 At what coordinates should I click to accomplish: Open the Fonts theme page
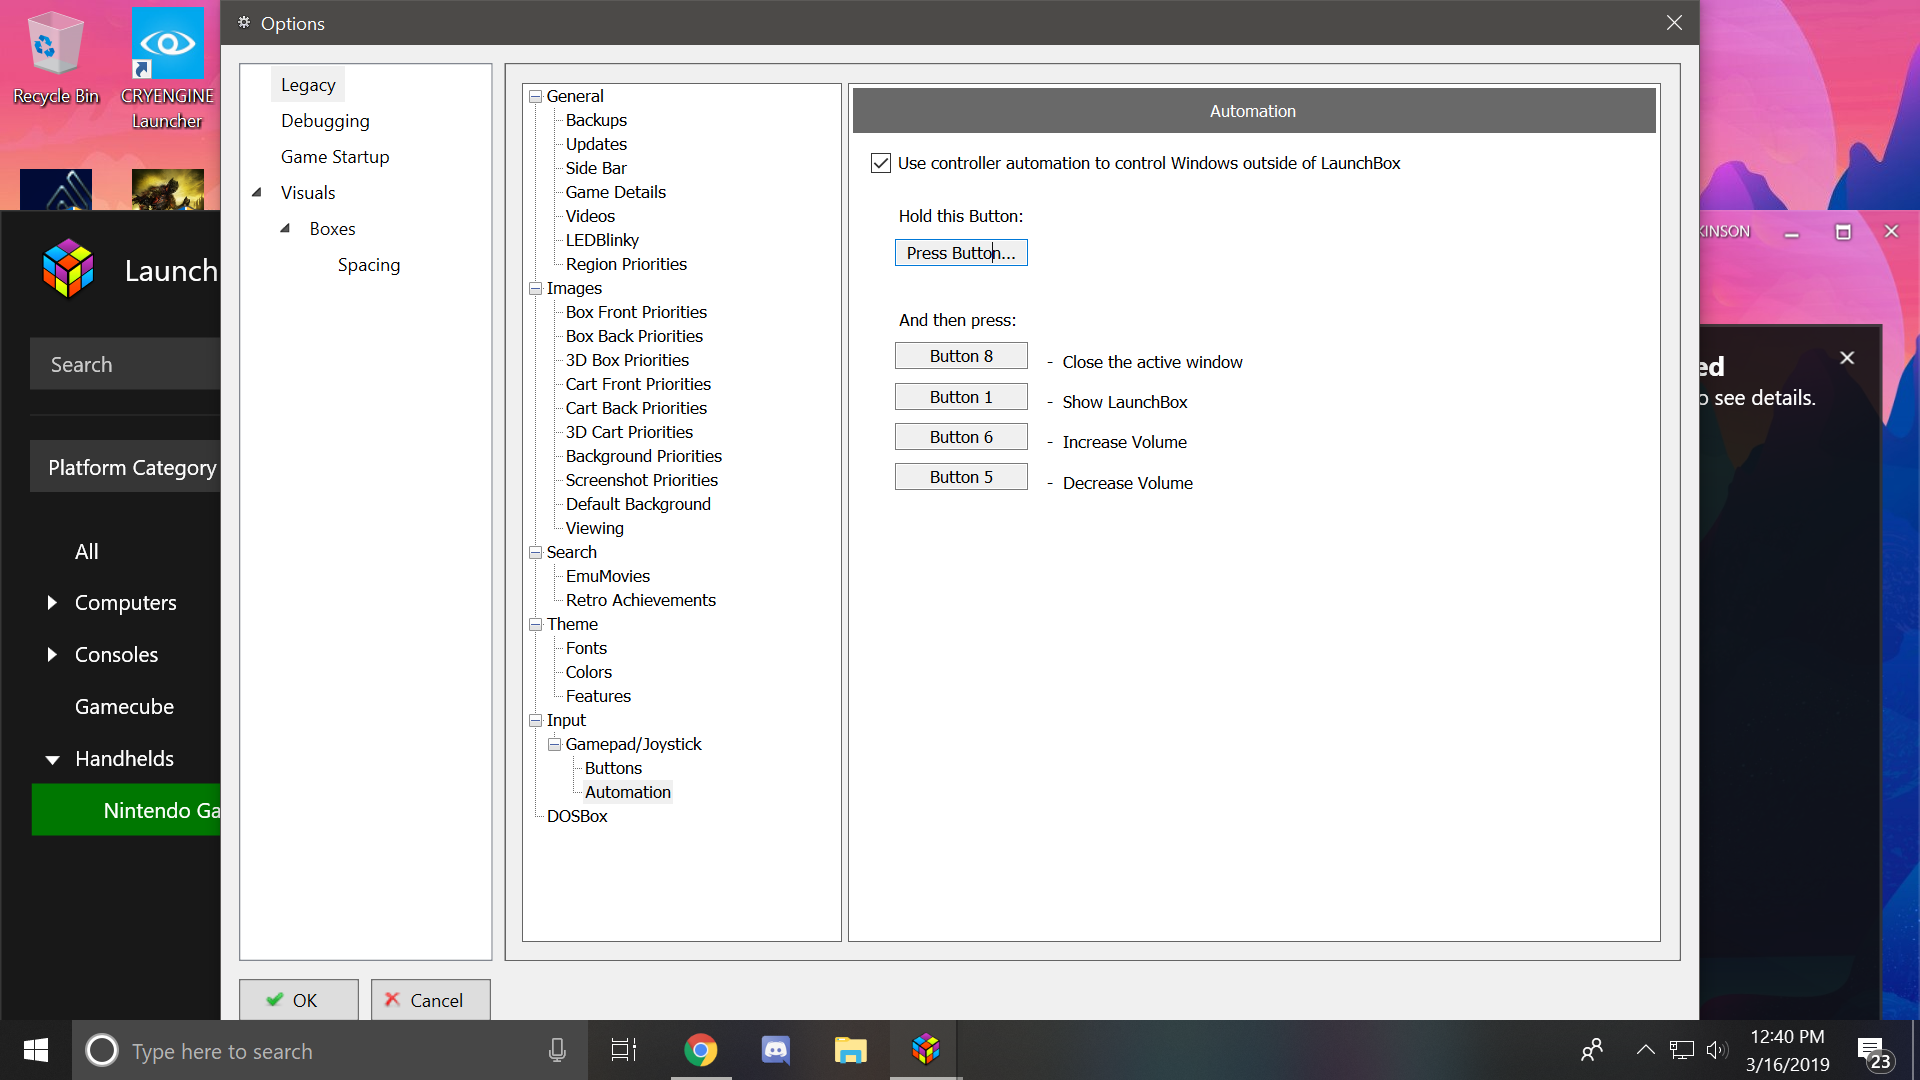coord(586,648)
